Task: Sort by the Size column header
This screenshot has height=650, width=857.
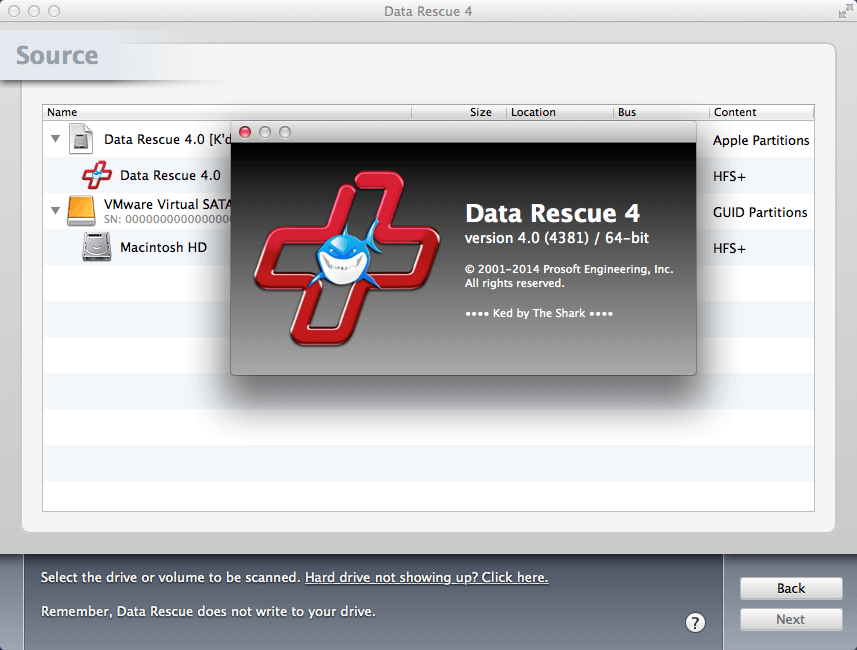Action: click(459, 112)
